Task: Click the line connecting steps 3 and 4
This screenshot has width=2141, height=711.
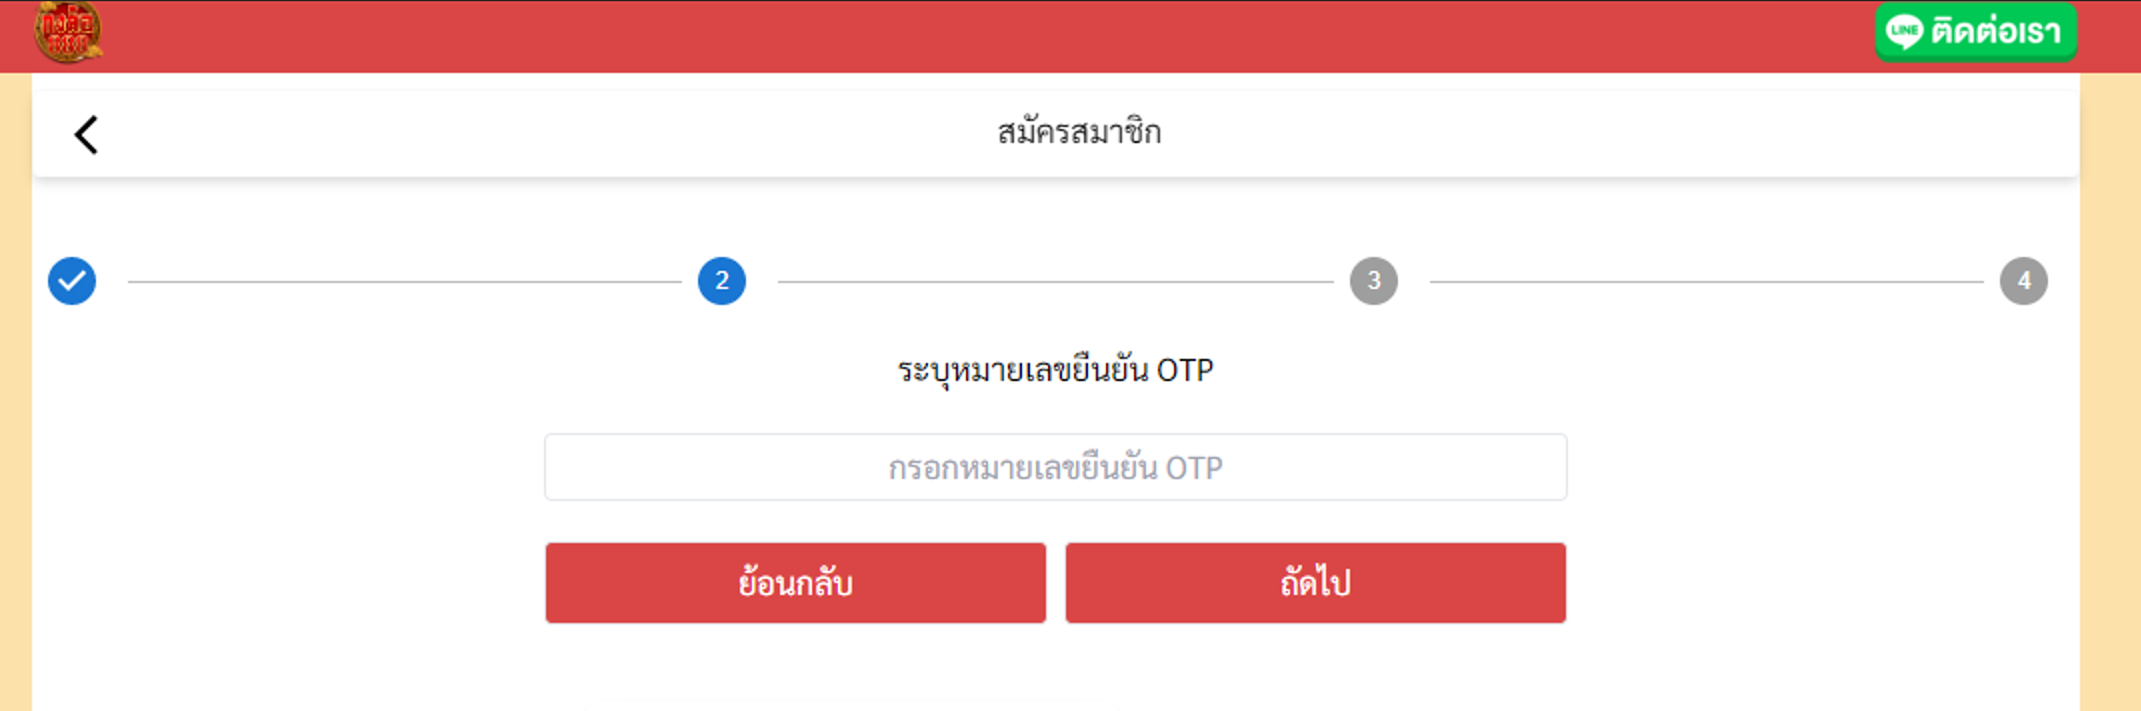Action: pos(1706,282)
